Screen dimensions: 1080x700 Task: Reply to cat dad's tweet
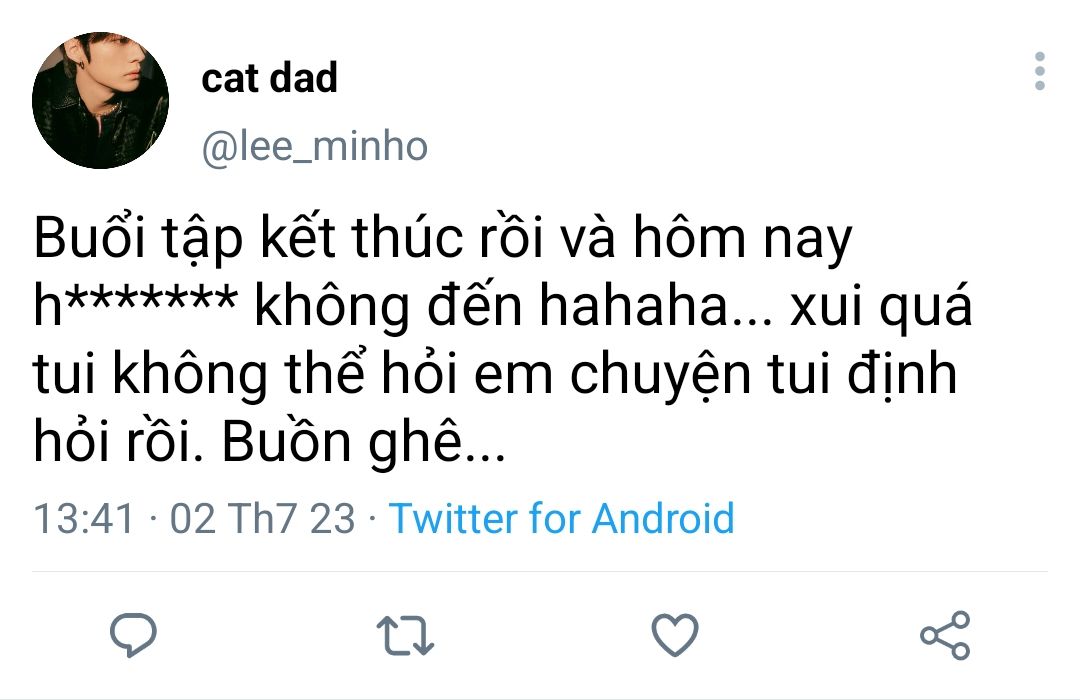[x=132, y=635]
